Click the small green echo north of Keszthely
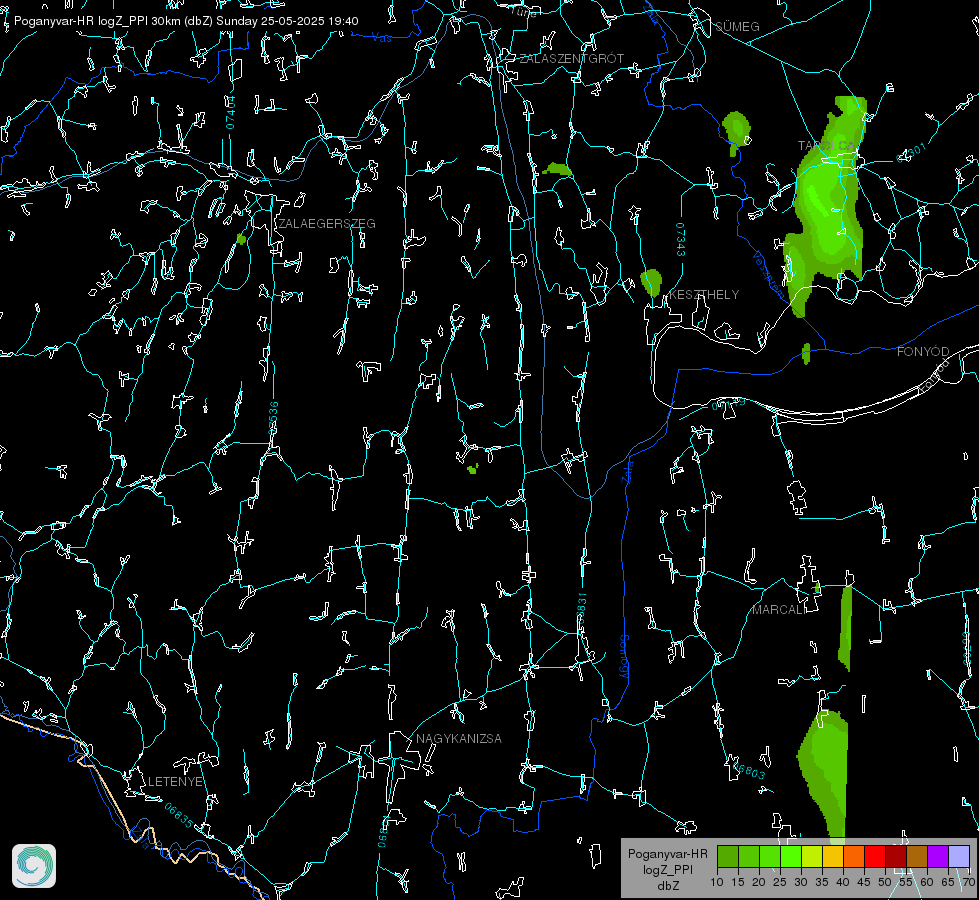This screenshot has width=979, height=900. coord(651,282)
